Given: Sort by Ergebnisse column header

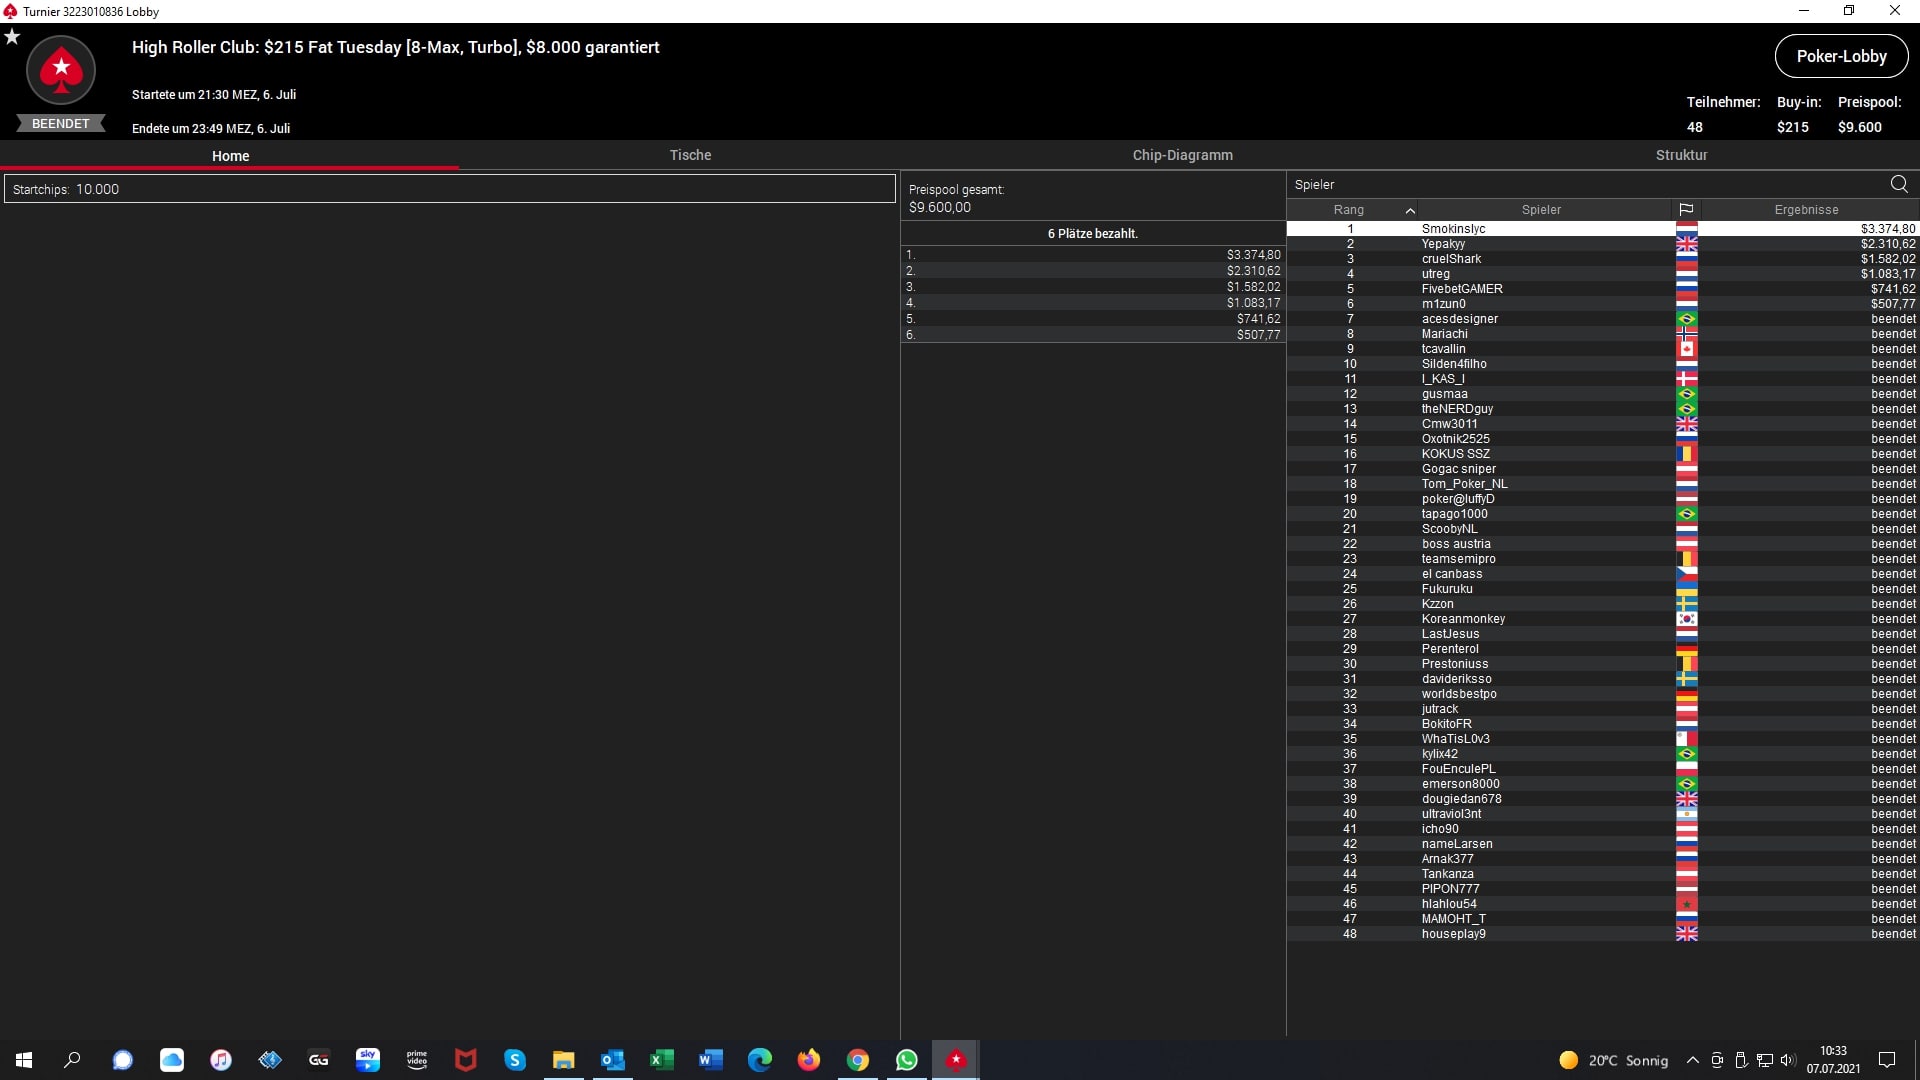Looking at the screenshot, I should (x=1806, y=210).
